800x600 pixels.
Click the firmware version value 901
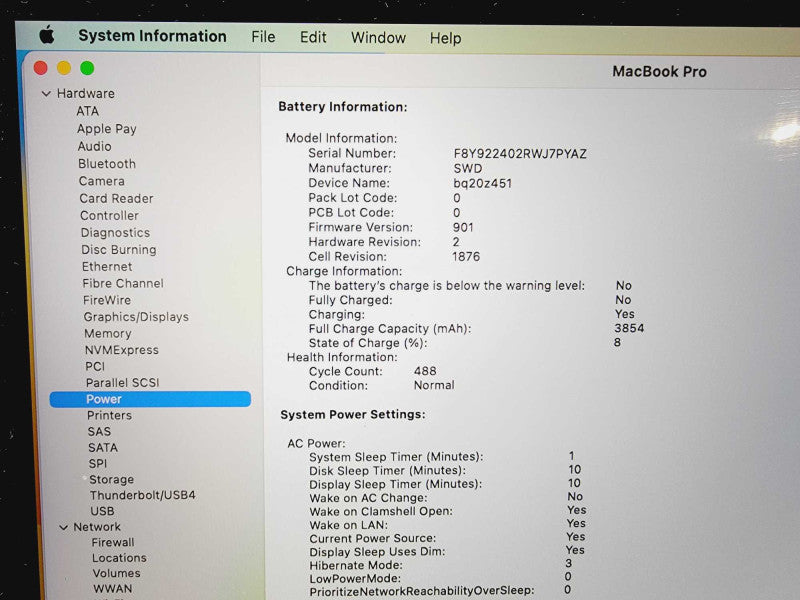click(x=463, y=227)
